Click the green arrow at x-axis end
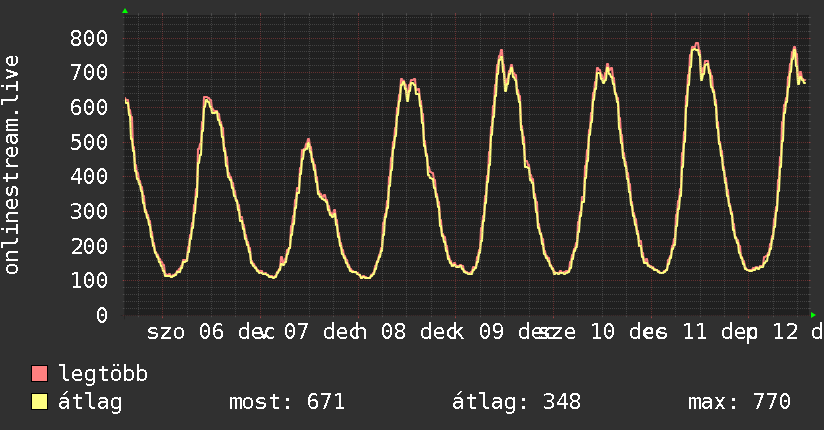 (x=813, y=315)
